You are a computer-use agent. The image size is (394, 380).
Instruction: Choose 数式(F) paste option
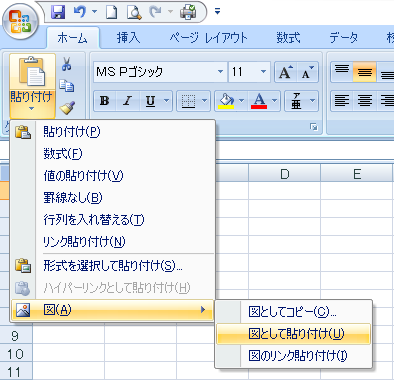tap(113, 154)
